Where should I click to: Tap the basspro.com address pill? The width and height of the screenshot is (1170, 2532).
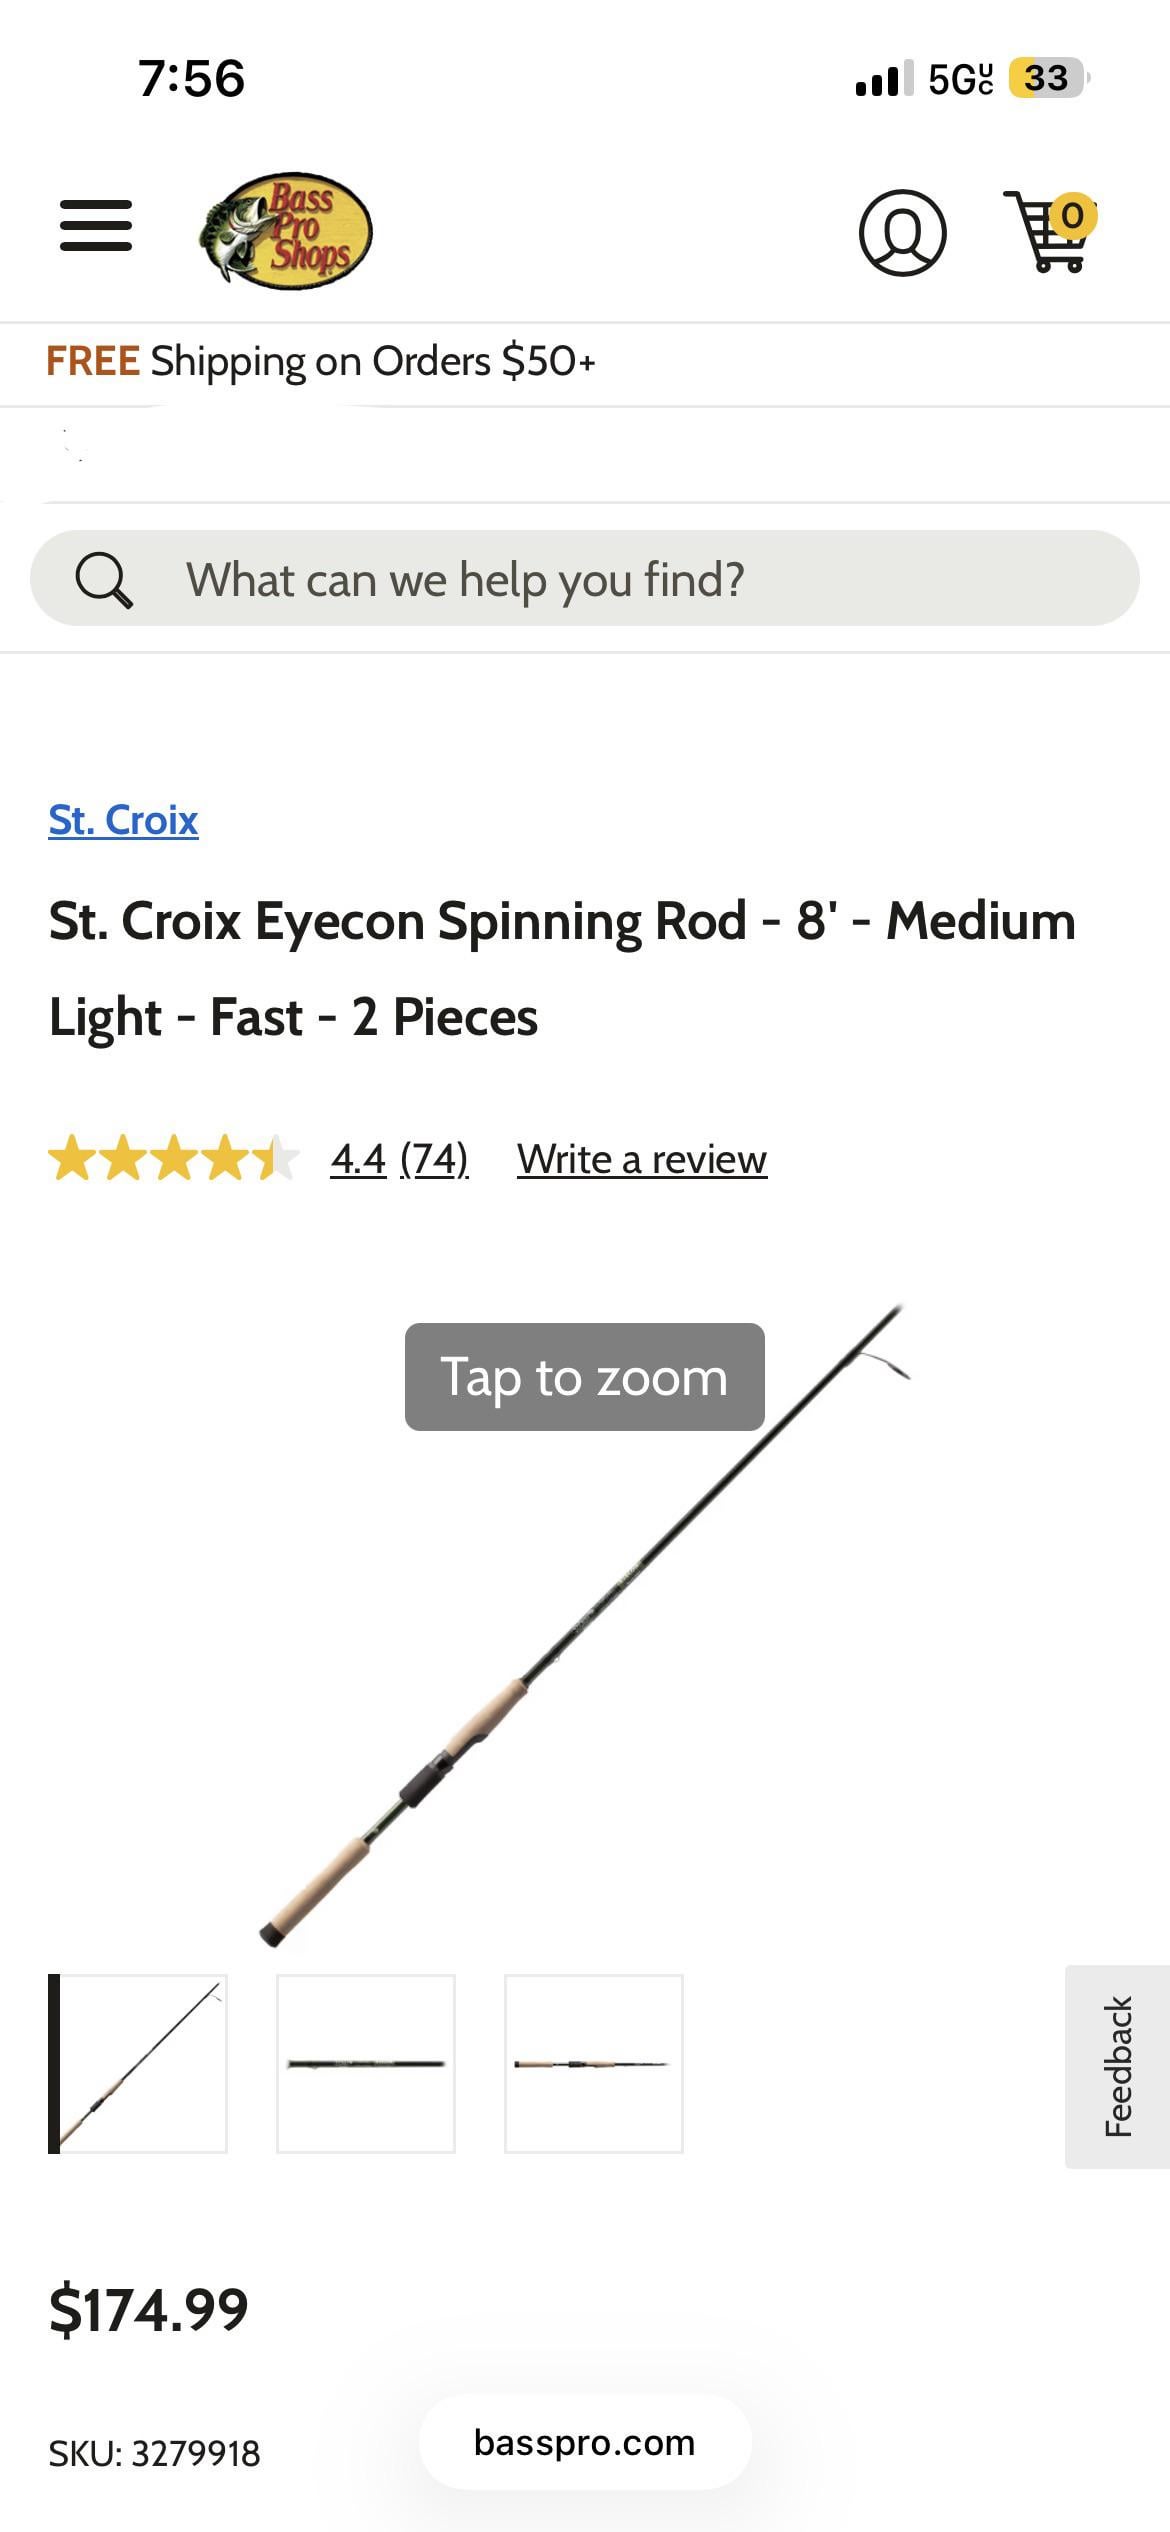585,2443
